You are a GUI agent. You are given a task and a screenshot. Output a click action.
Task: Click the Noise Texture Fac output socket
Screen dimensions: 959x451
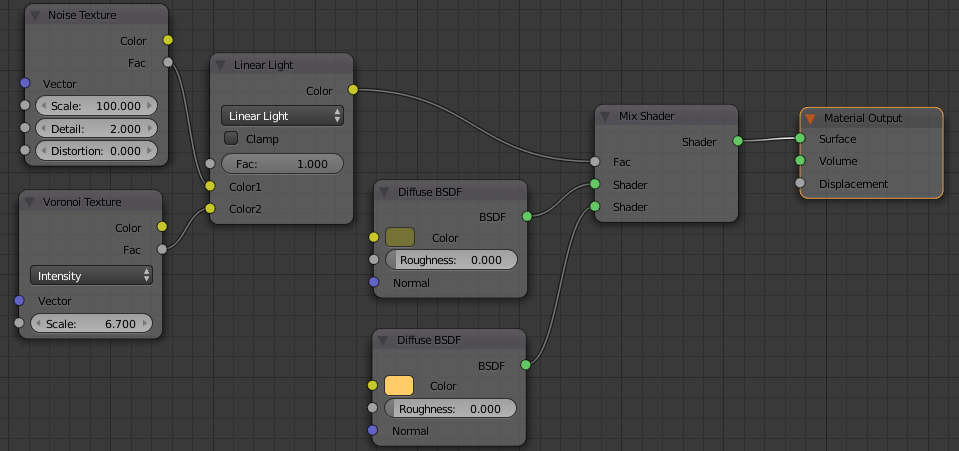(168, 62)
